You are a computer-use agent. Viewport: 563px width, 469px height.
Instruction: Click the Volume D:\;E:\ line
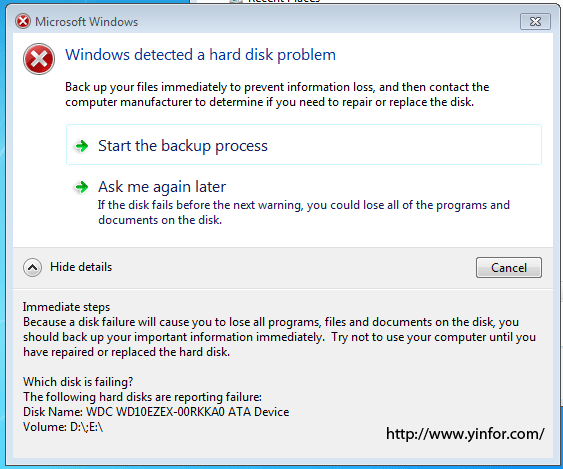point(63,427)
